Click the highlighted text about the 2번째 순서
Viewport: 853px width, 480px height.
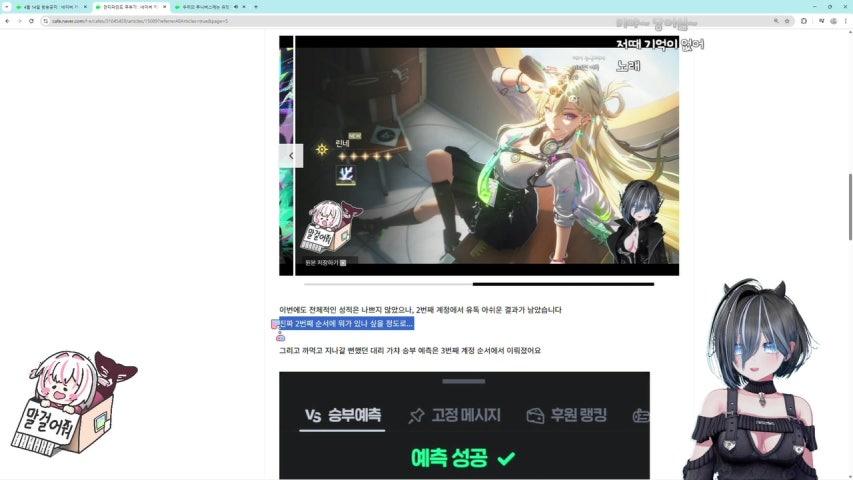(347, 323)
